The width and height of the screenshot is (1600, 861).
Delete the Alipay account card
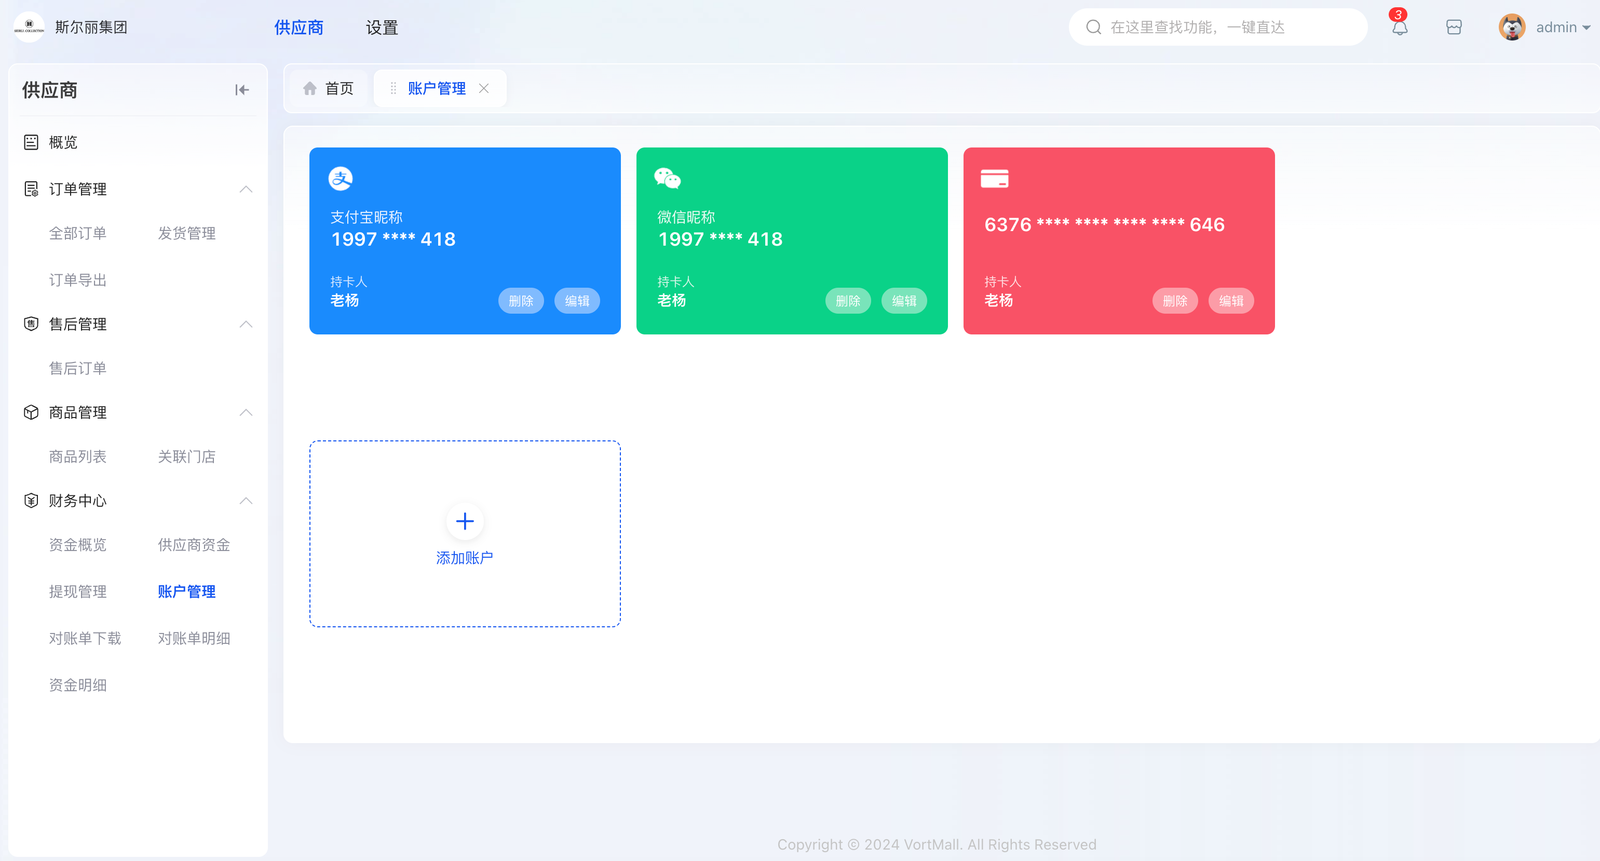521,301
